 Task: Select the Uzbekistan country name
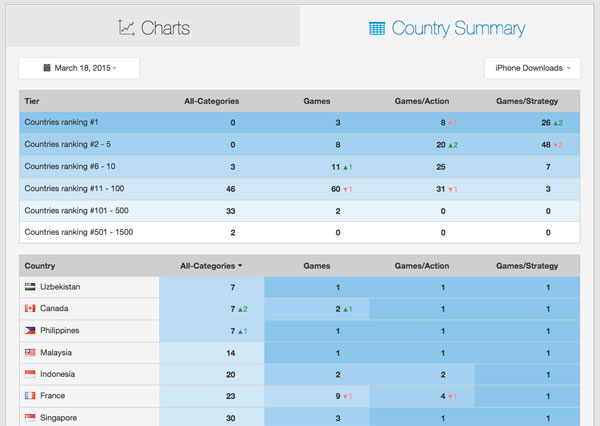pos(60,287)
